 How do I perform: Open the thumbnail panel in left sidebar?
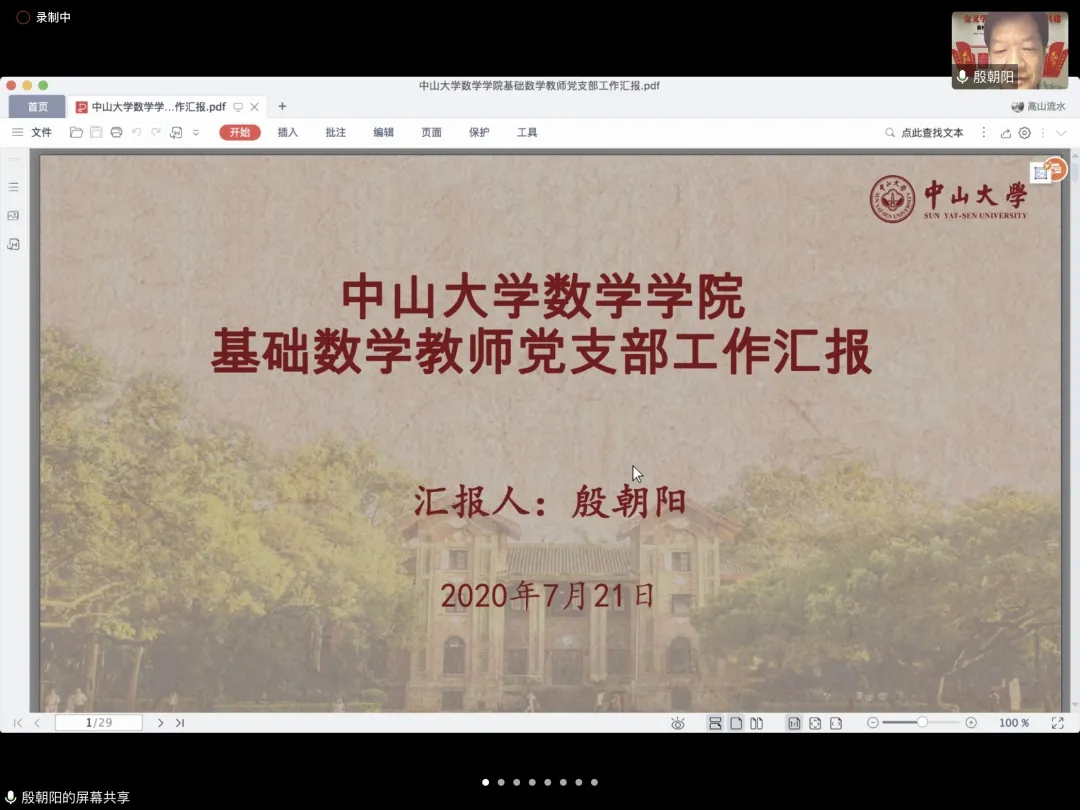(x=13, y=215)
